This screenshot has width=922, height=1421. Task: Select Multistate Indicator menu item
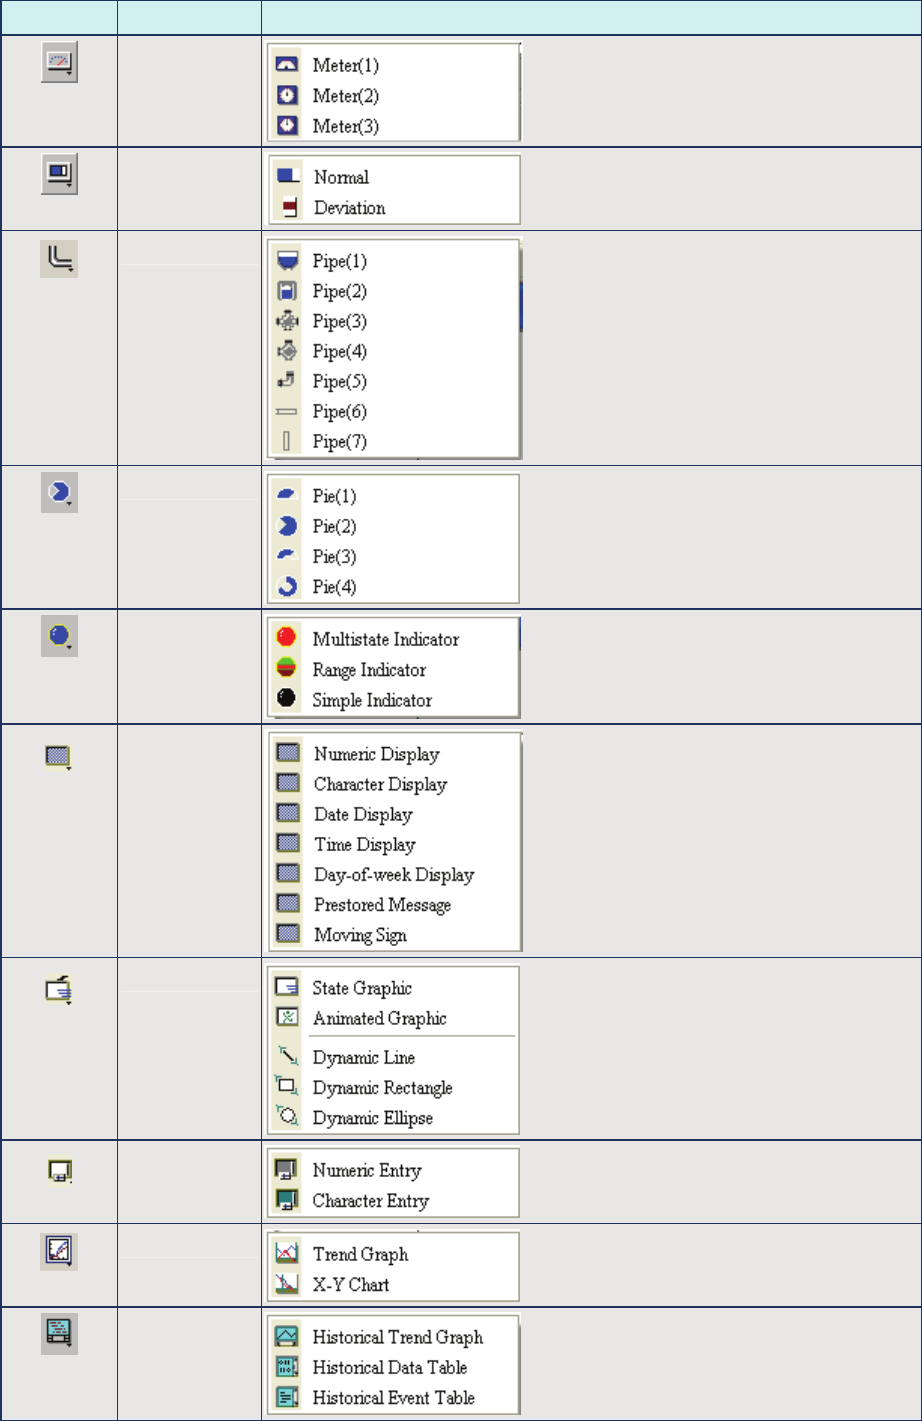(x=385, y=639)
